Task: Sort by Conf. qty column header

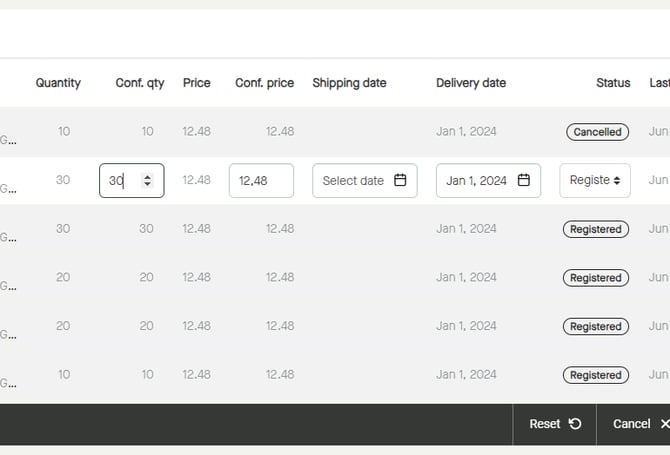Action: click(140, 83)
